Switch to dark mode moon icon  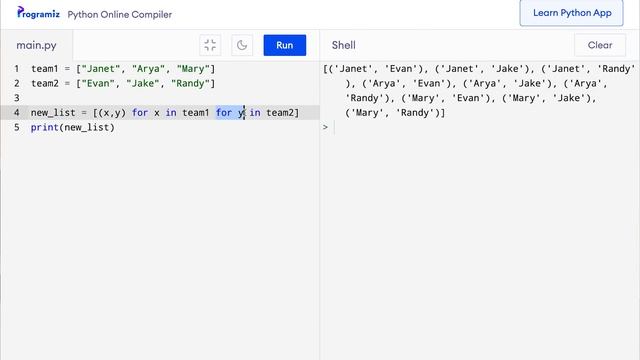click(242, 45)
